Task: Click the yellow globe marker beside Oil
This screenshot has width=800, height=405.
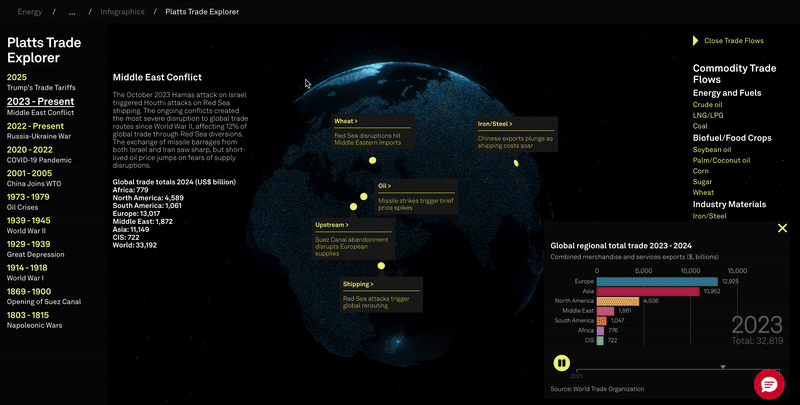Action: click(x=364, y=196)
